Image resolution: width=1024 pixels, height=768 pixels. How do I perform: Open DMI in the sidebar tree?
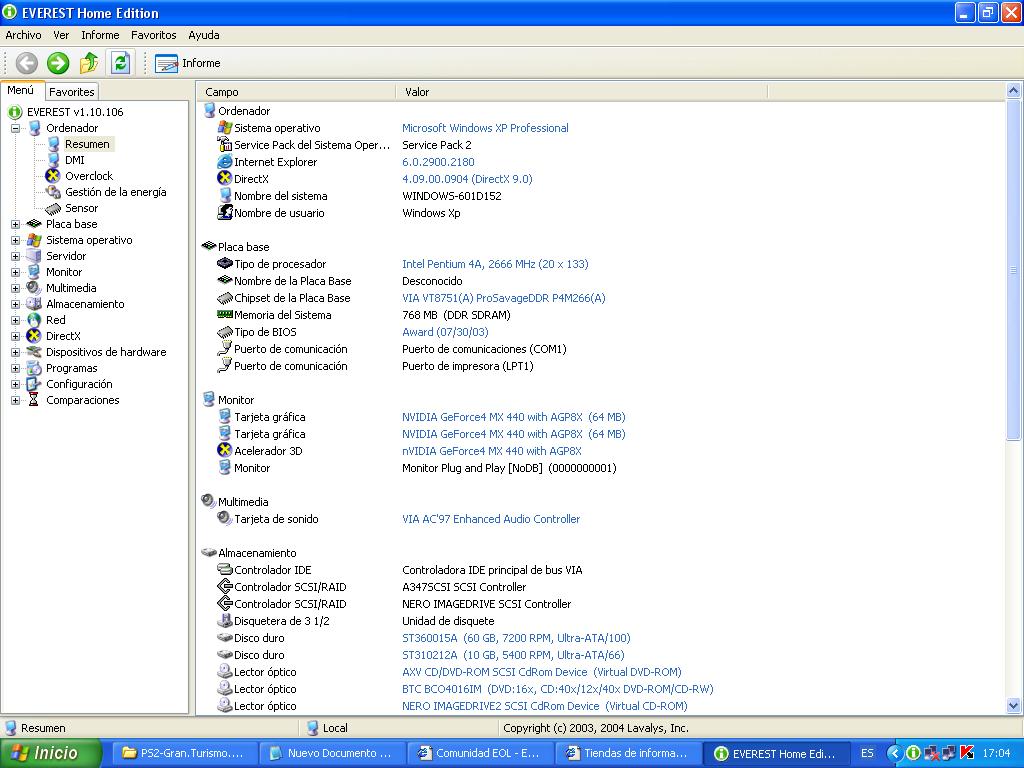pos(74,160)
